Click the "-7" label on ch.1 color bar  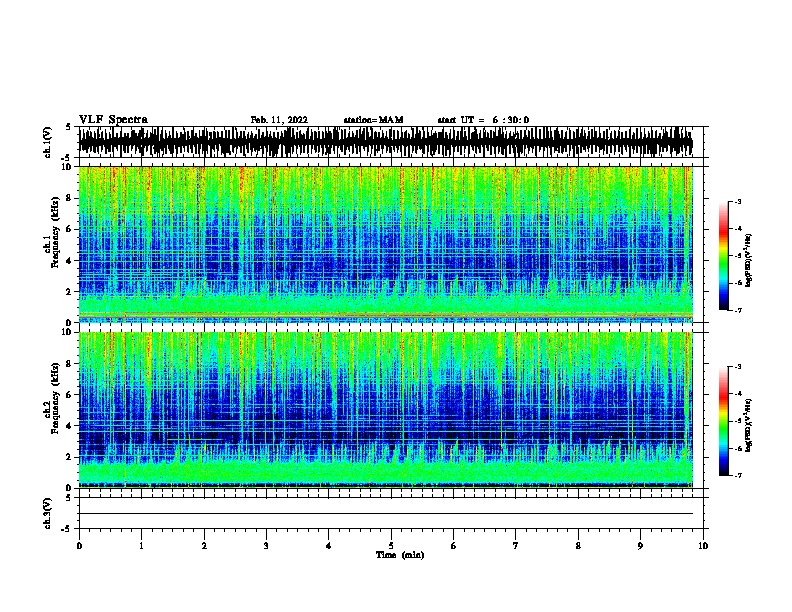pos(737,310)
